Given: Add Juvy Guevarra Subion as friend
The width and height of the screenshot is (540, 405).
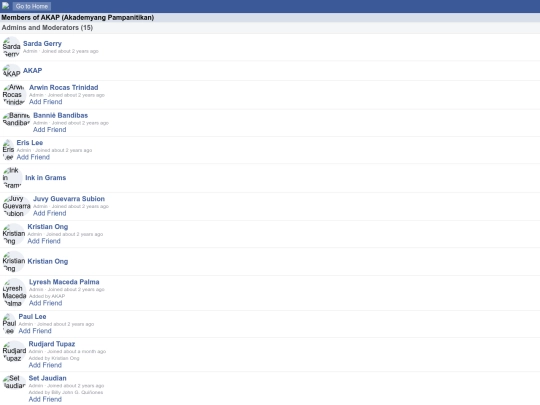Looking at the screenshot, I should point(50,214).
